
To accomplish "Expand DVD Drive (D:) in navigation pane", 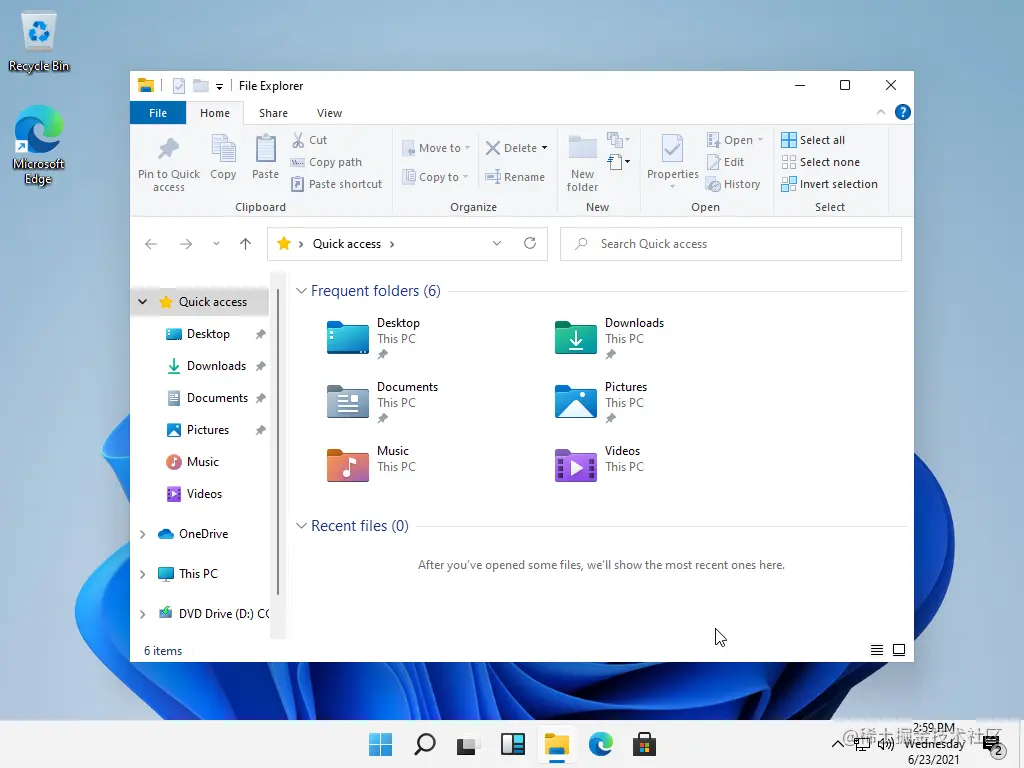I will click(x=142, y=614).
